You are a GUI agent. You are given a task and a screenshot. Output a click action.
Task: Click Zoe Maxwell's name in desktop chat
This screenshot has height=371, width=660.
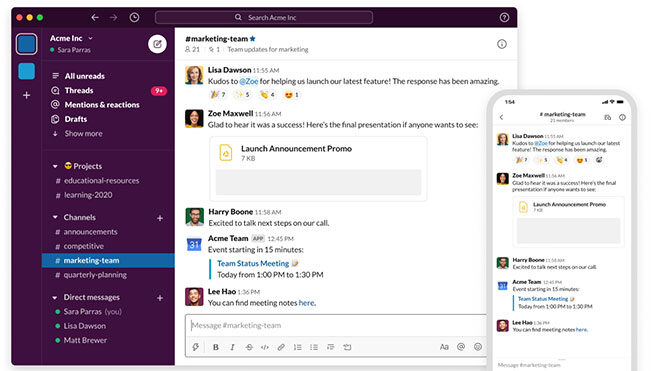click(x=230, y=113)
